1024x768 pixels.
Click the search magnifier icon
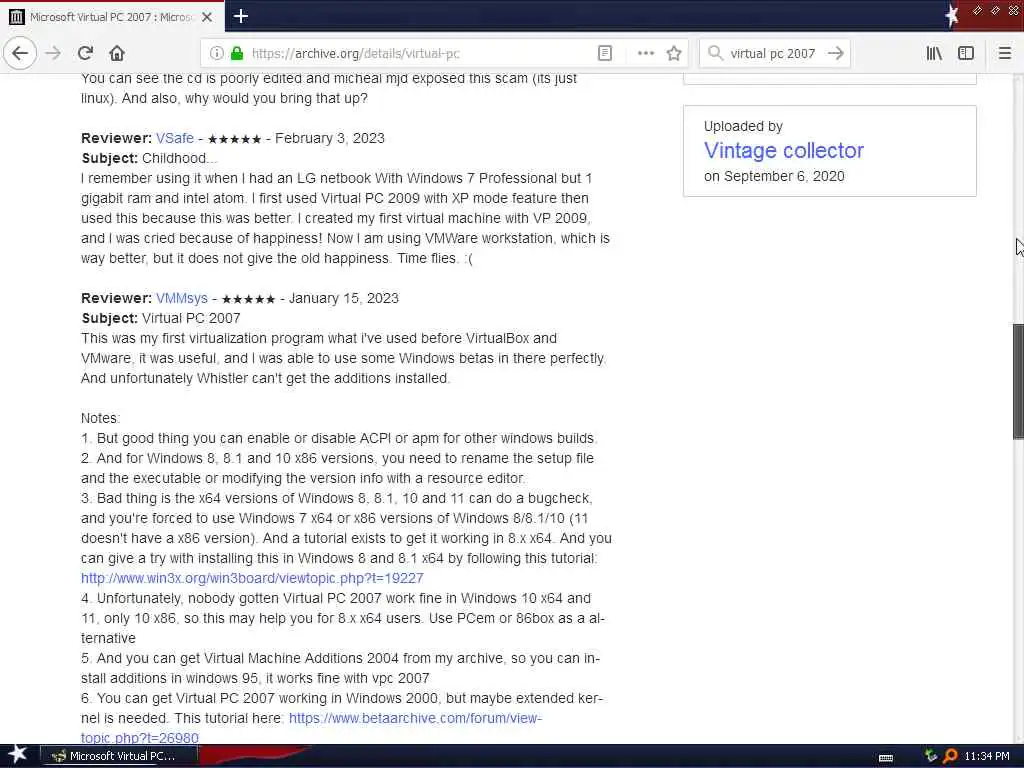715,54
